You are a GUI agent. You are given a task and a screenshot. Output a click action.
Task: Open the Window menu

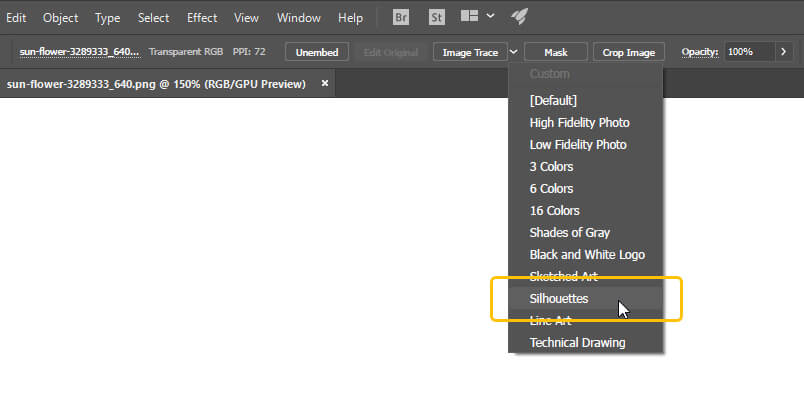[x=299, y=18]
